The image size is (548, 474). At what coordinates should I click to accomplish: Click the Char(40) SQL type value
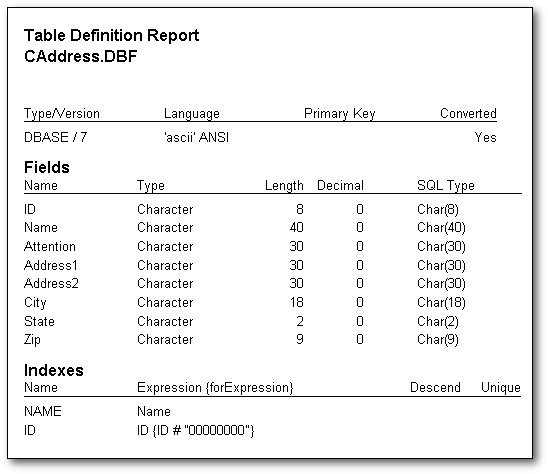tap(441, 228)
